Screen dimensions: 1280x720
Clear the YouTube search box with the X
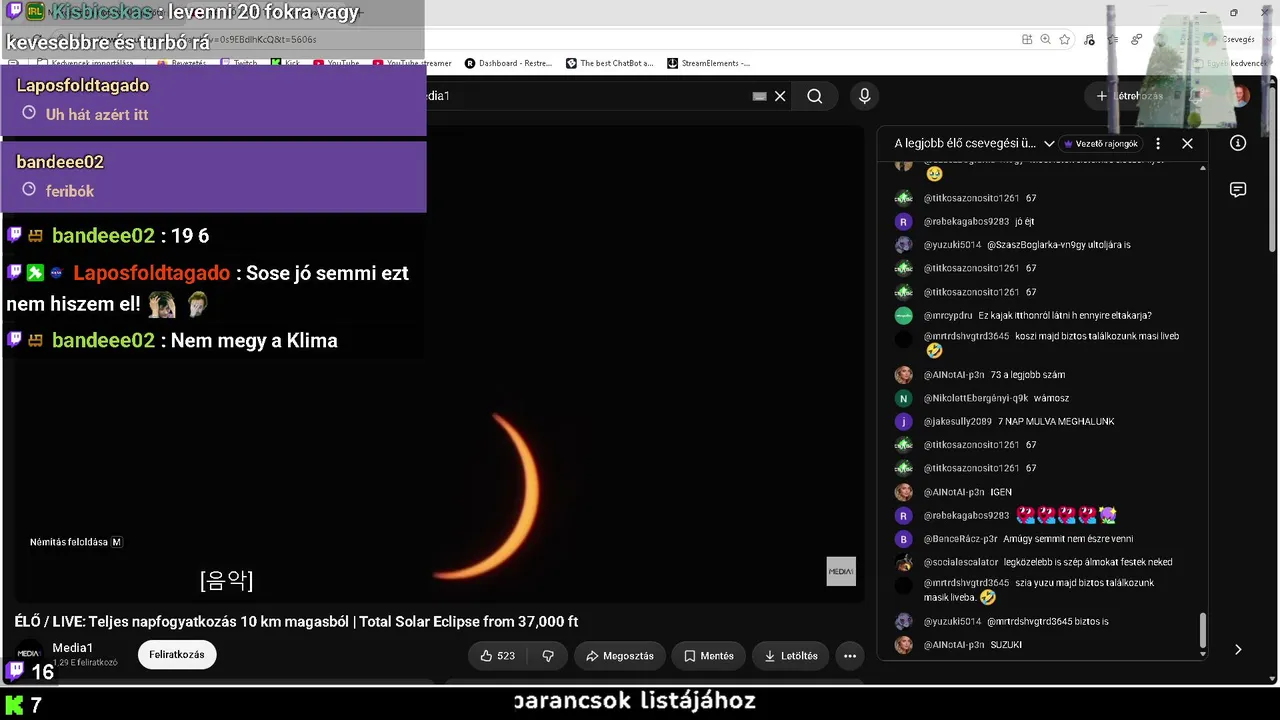(780, 96)
